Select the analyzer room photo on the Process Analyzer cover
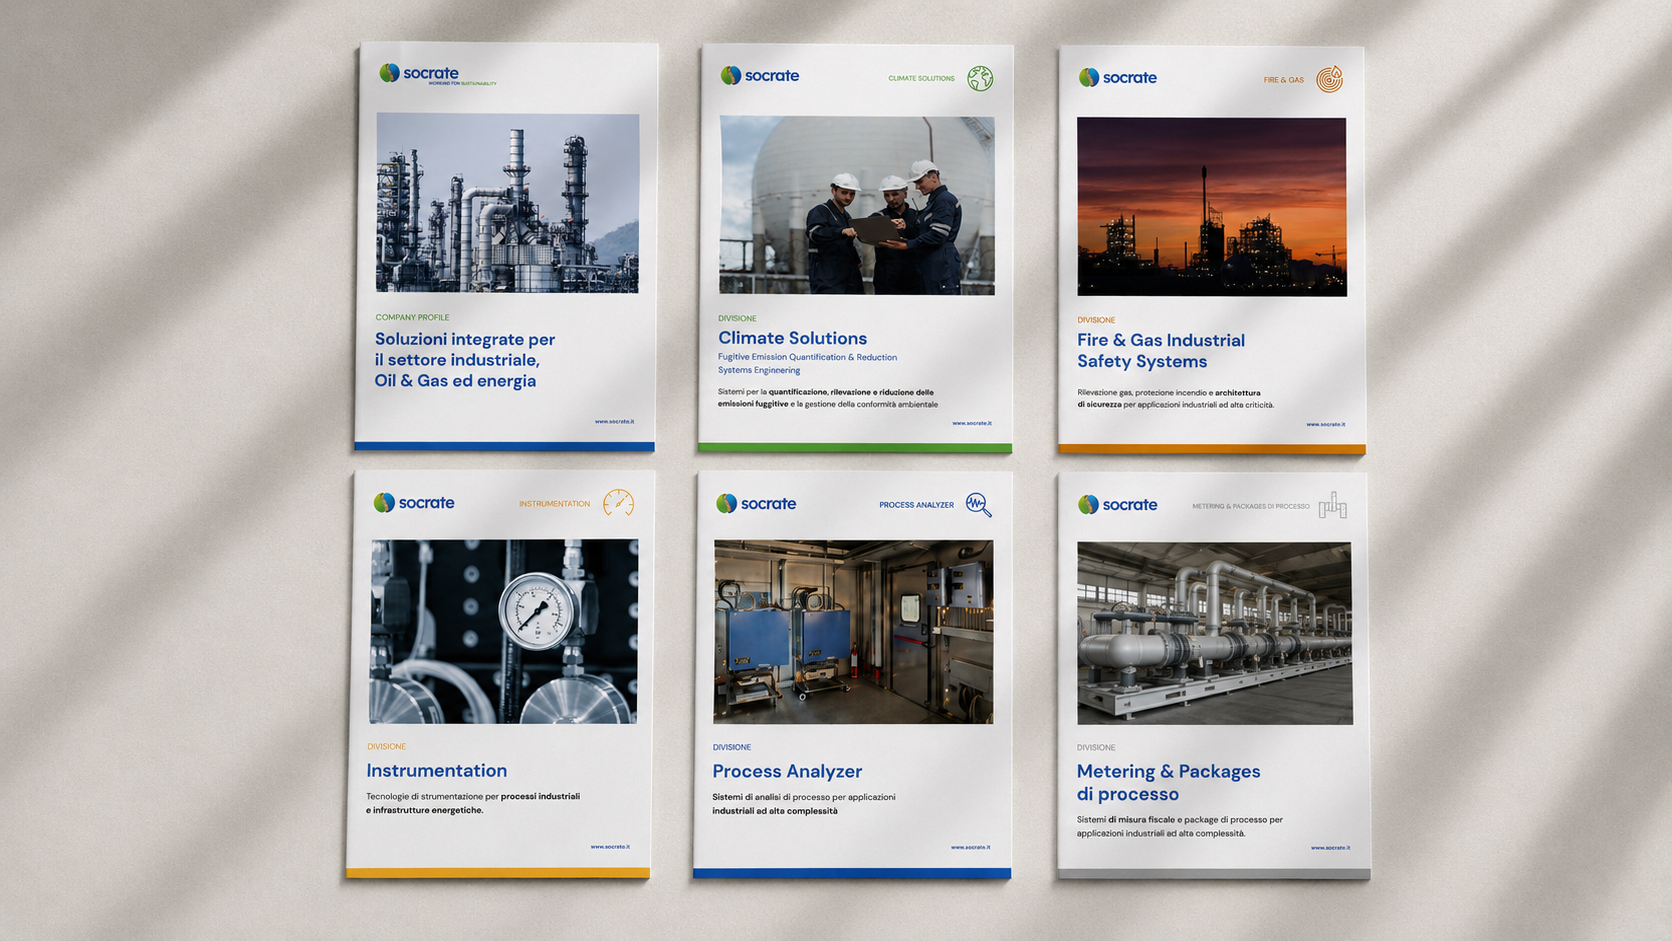The image size is (1672, 941). pyautogui.click(x=853, y=632)
